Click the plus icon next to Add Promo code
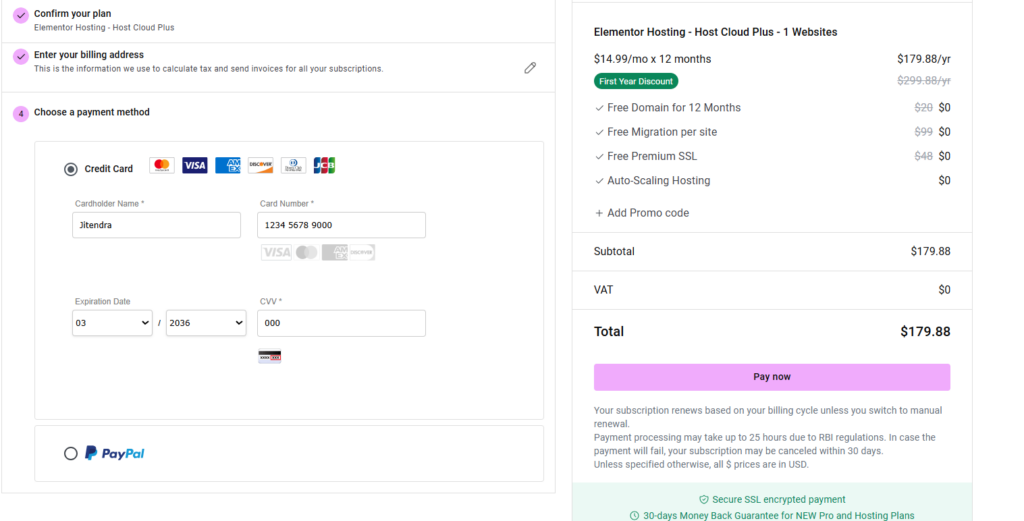 [599, 213]
